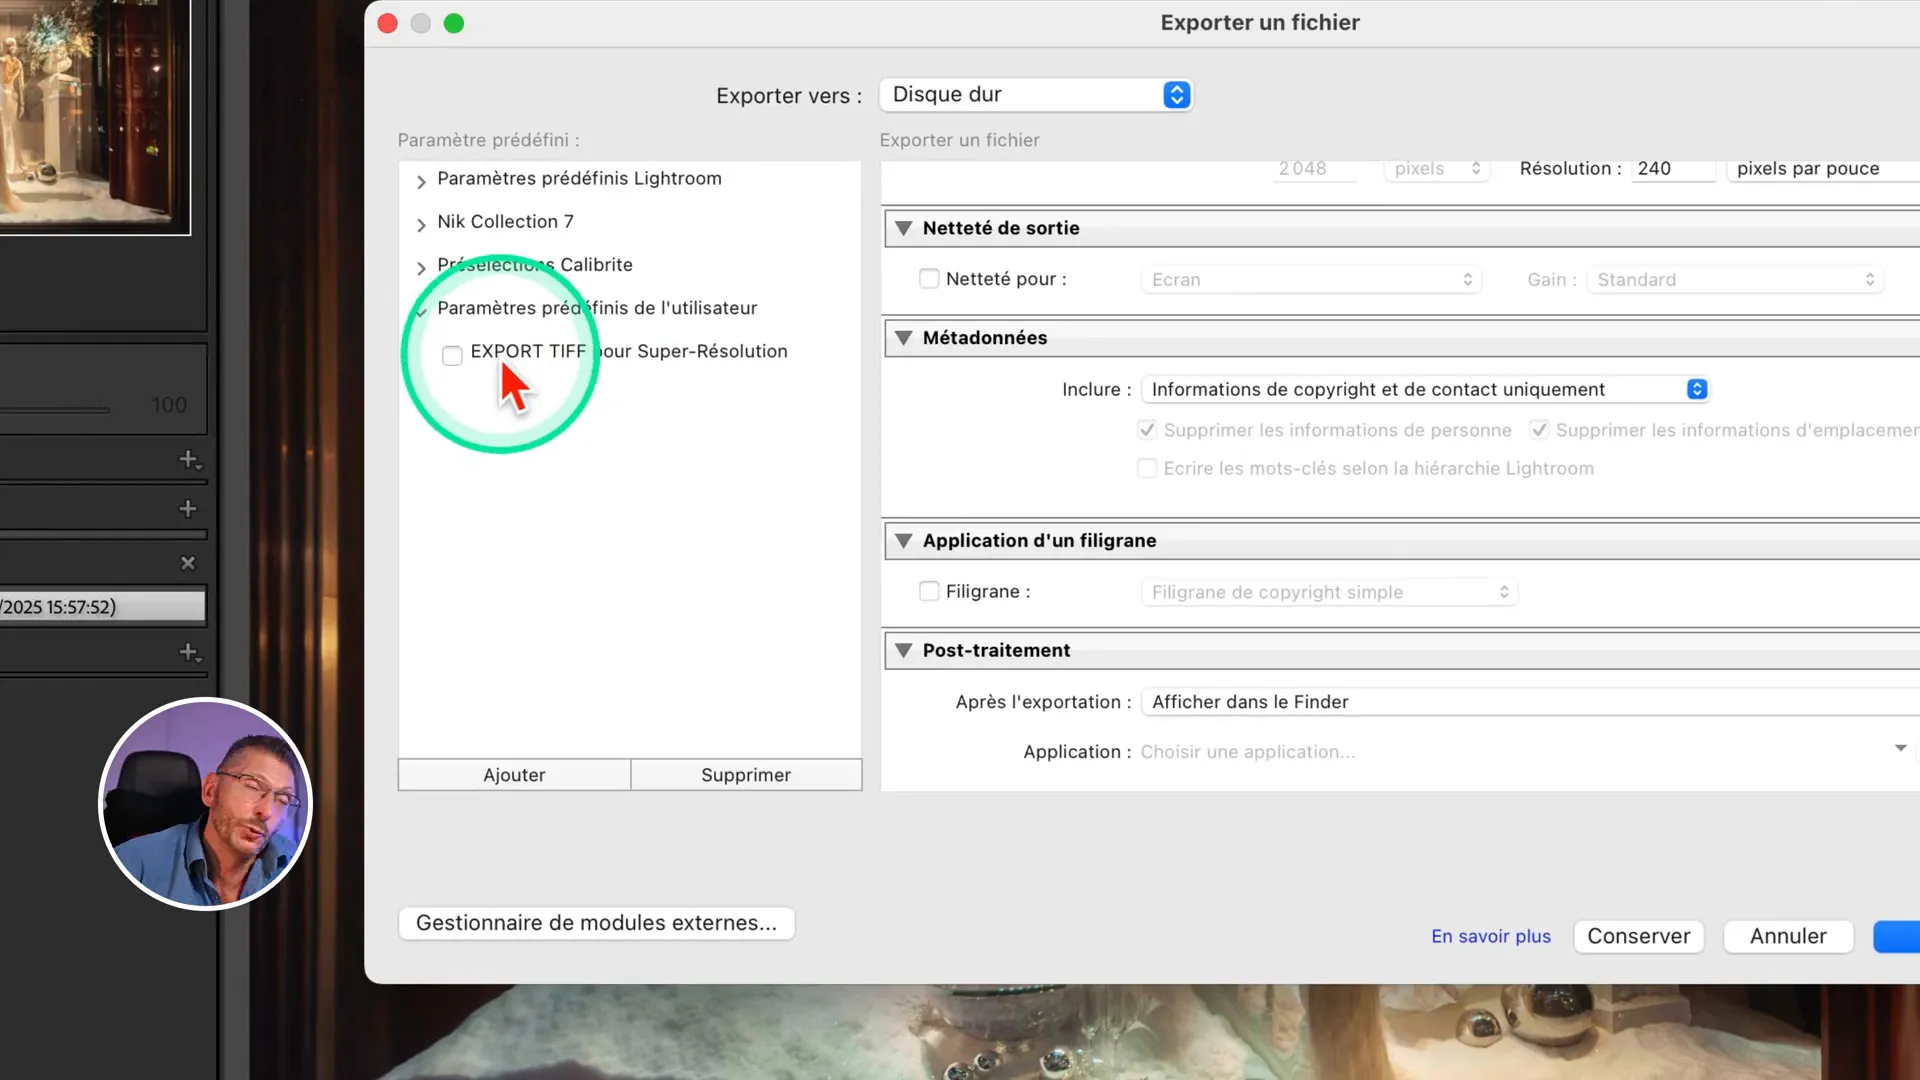
Task: Check the EXPORT TIFF pour Super-Résolution preset
Action: click(x=452, y=355)
